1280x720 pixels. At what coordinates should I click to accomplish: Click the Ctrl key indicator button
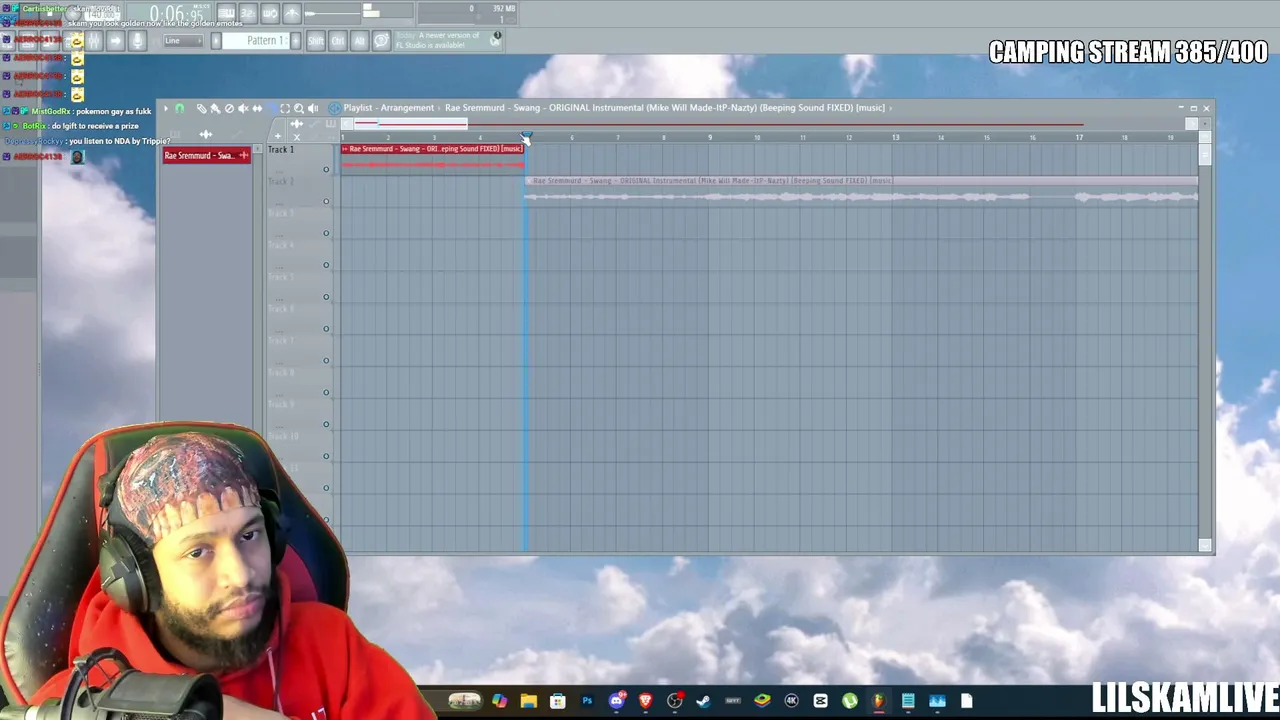338,41
